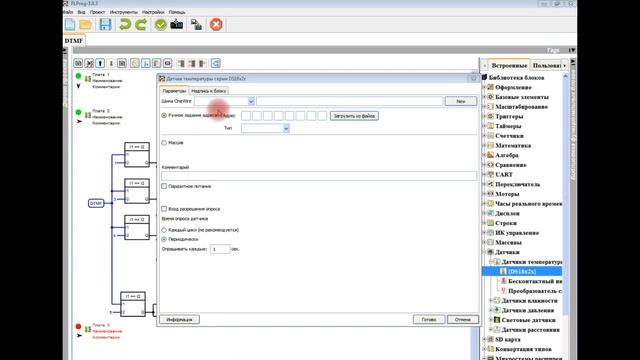The image size is (640, 360).
Task: Collapse the Датчики температуры node
Action: click(491, 262)
